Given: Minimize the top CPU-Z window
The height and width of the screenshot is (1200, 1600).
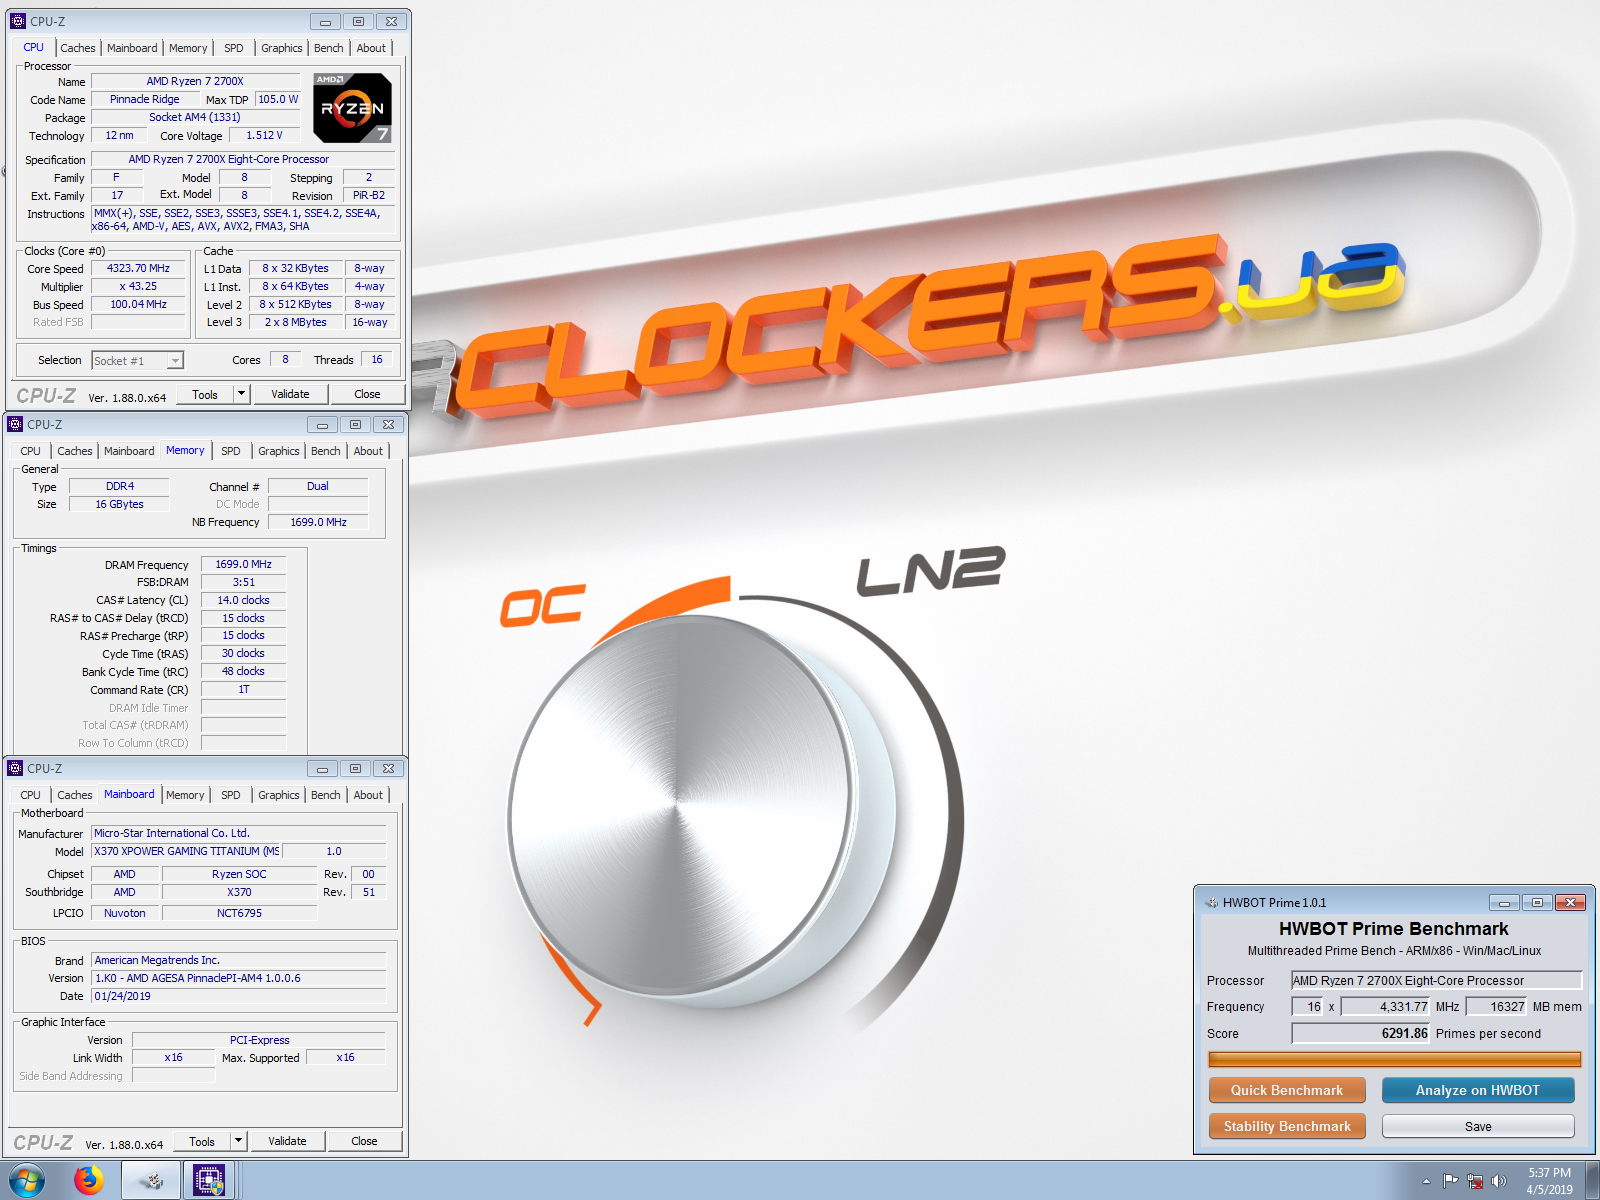Looking at the screenshot, I should pyautogui.click(x=325, y=21).
